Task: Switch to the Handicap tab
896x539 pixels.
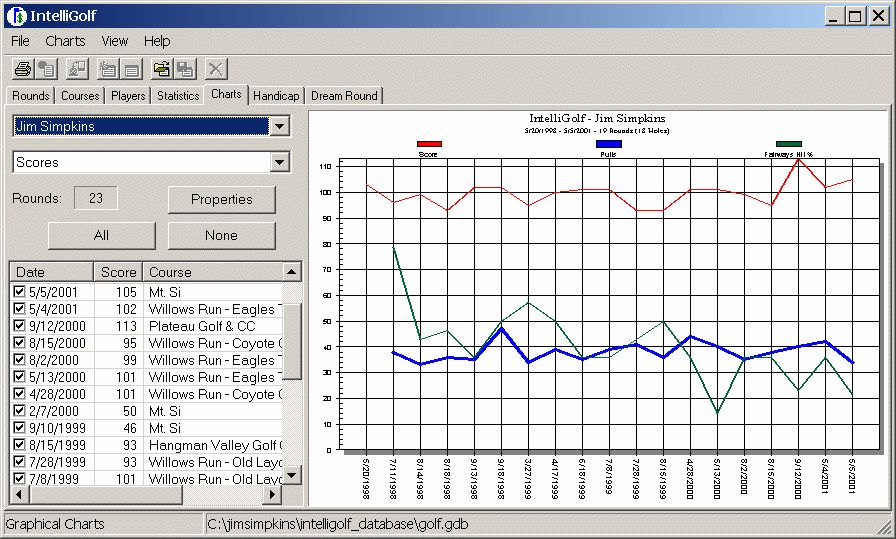Action: pyautogui.click(x=276, y=95)
